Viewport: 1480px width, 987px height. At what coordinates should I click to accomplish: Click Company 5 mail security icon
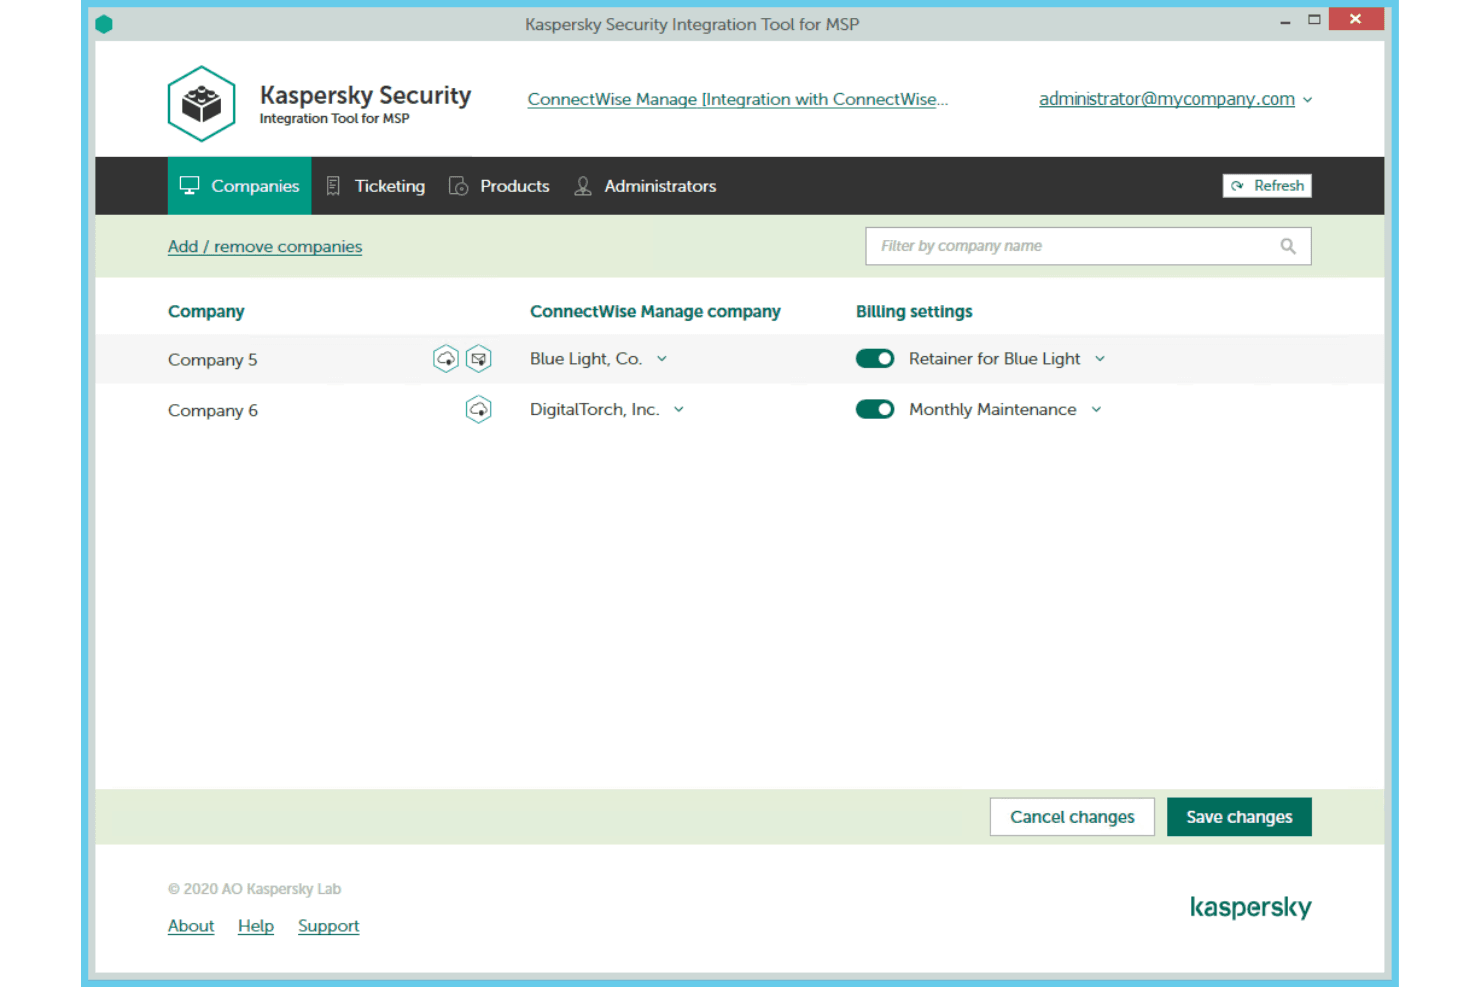click(479, 358)
